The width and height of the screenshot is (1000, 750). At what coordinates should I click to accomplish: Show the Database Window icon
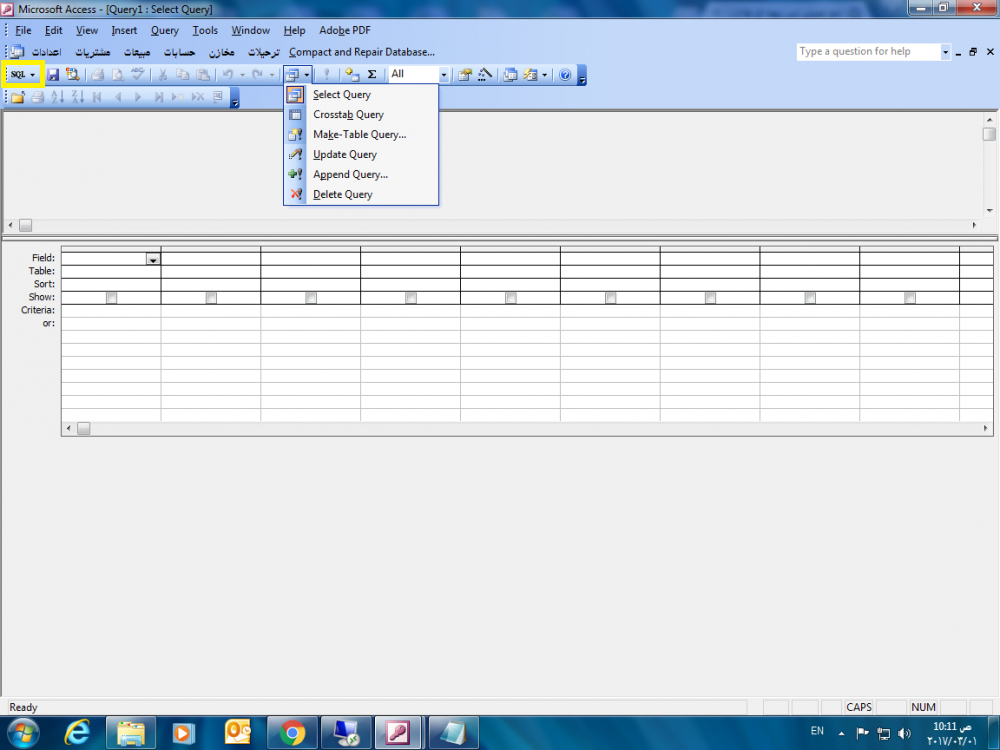[510, 75]
